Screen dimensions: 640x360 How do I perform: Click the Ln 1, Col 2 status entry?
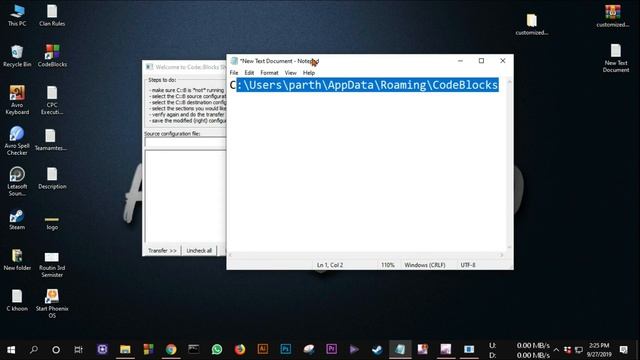(x=330, y=265)
